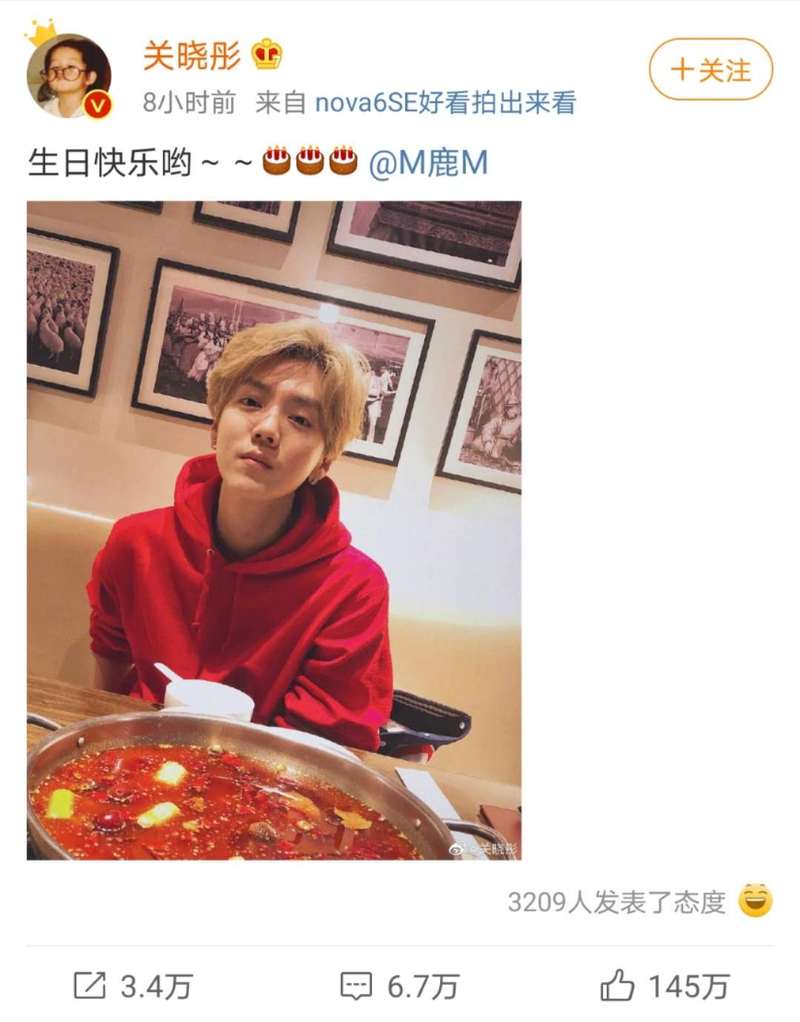Click the 145万 like count

689,986
